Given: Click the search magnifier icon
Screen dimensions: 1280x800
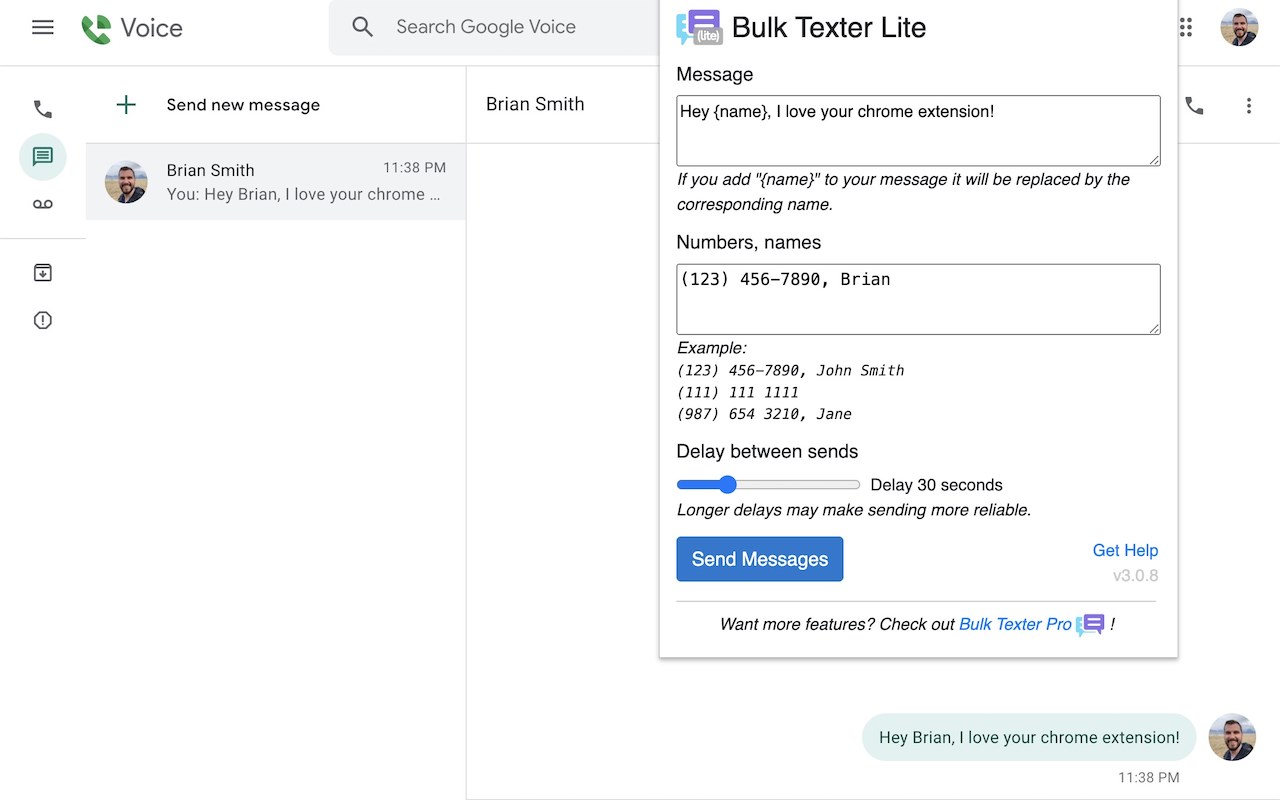Looking at the screenshot, I should coord(363,27).
